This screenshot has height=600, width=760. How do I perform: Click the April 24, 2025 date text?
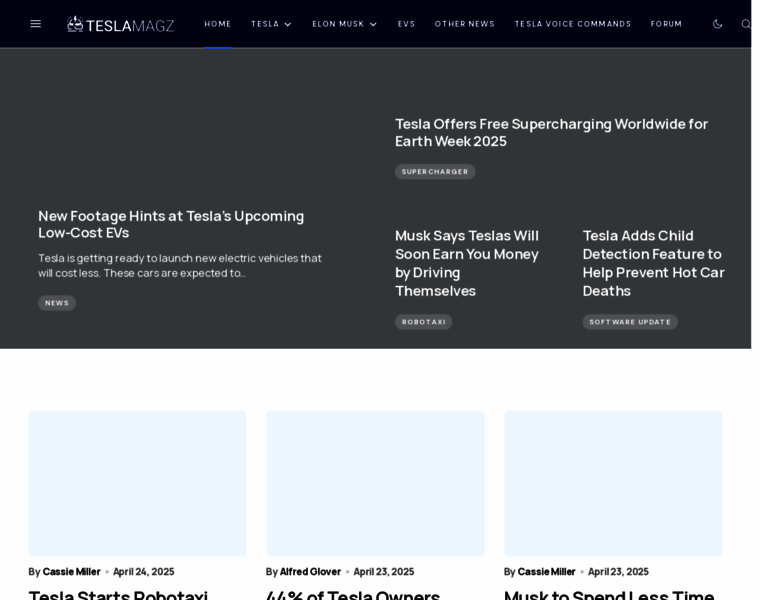pos(143,572)
